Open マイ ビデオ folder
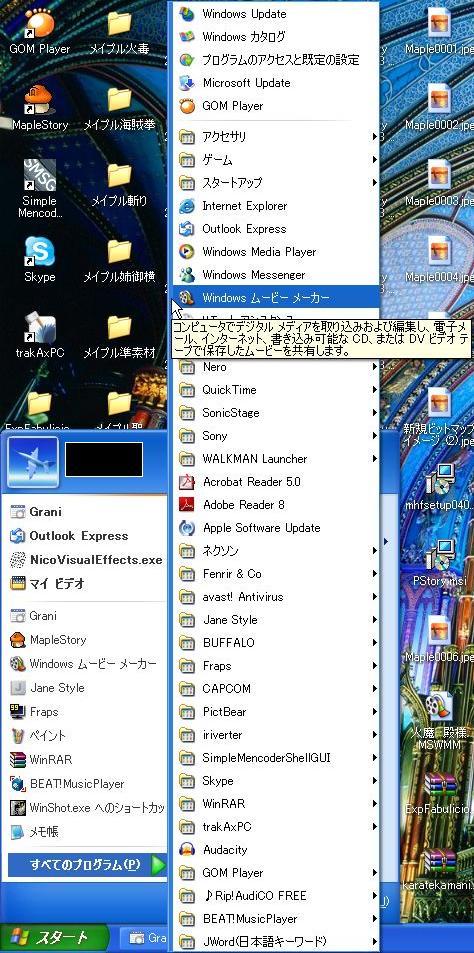 tap(86, 583)
